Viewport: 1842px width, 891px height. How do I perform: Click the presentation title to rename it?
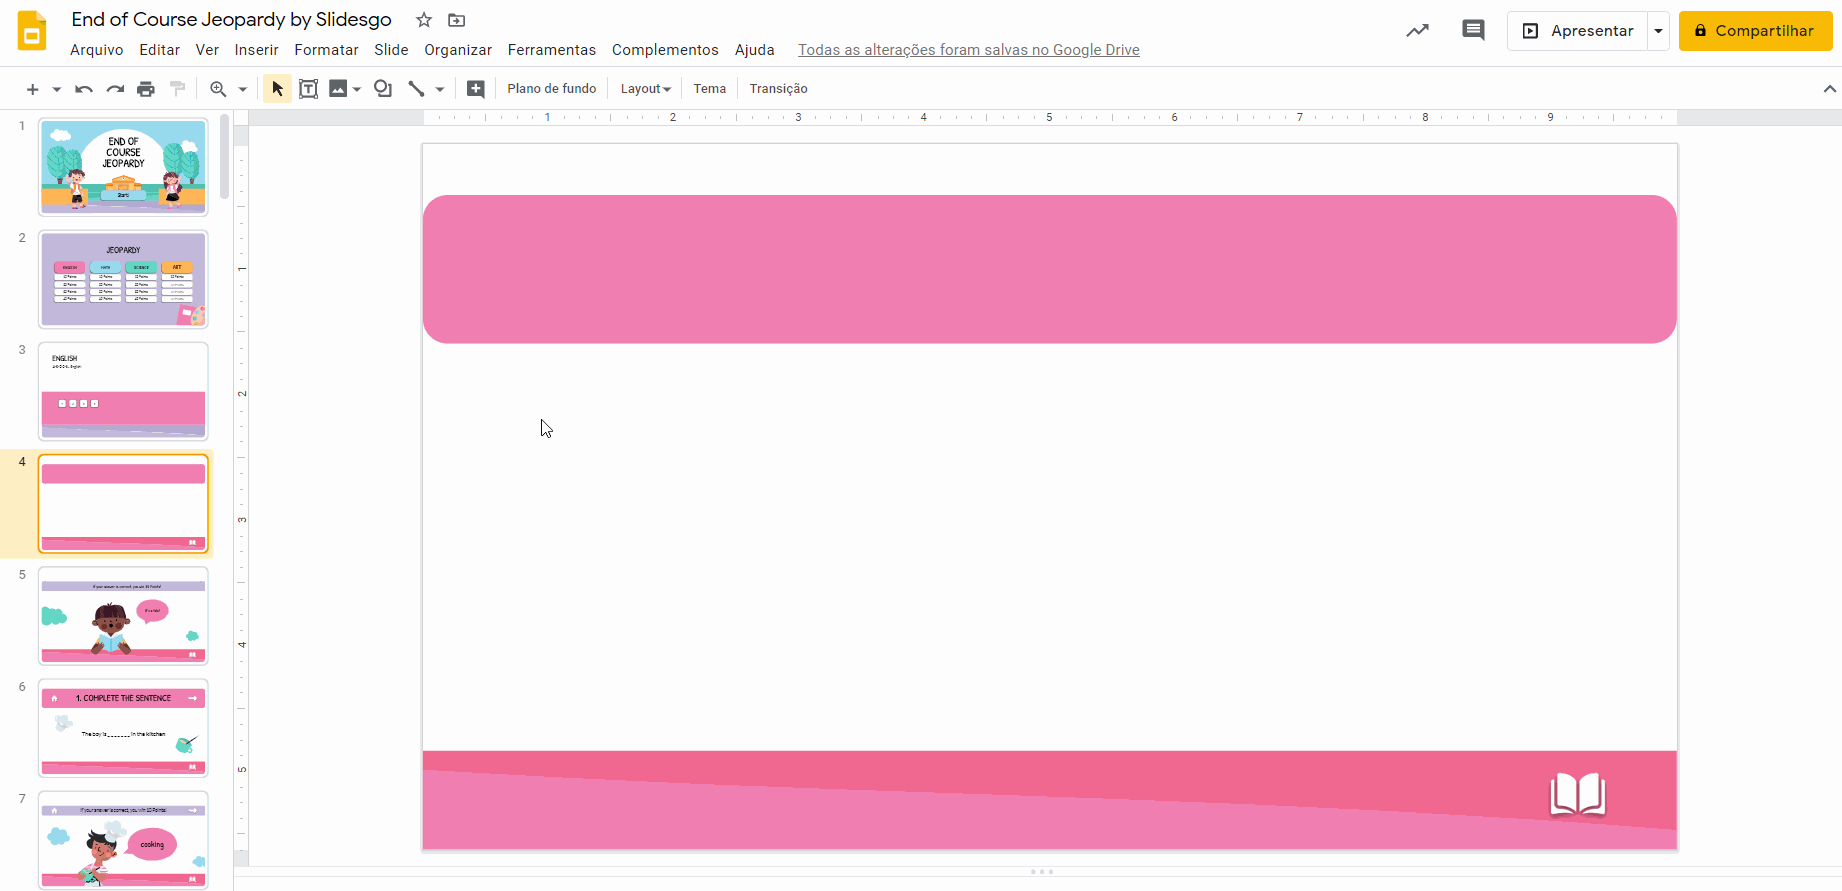point(231,20)
